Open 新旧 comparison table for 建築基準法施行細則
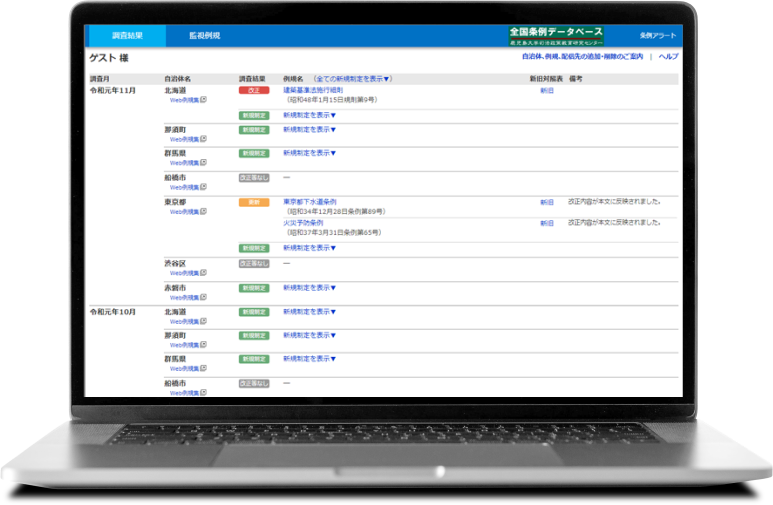This screenshot has height=505, width=773. click(x=546, y=90)
